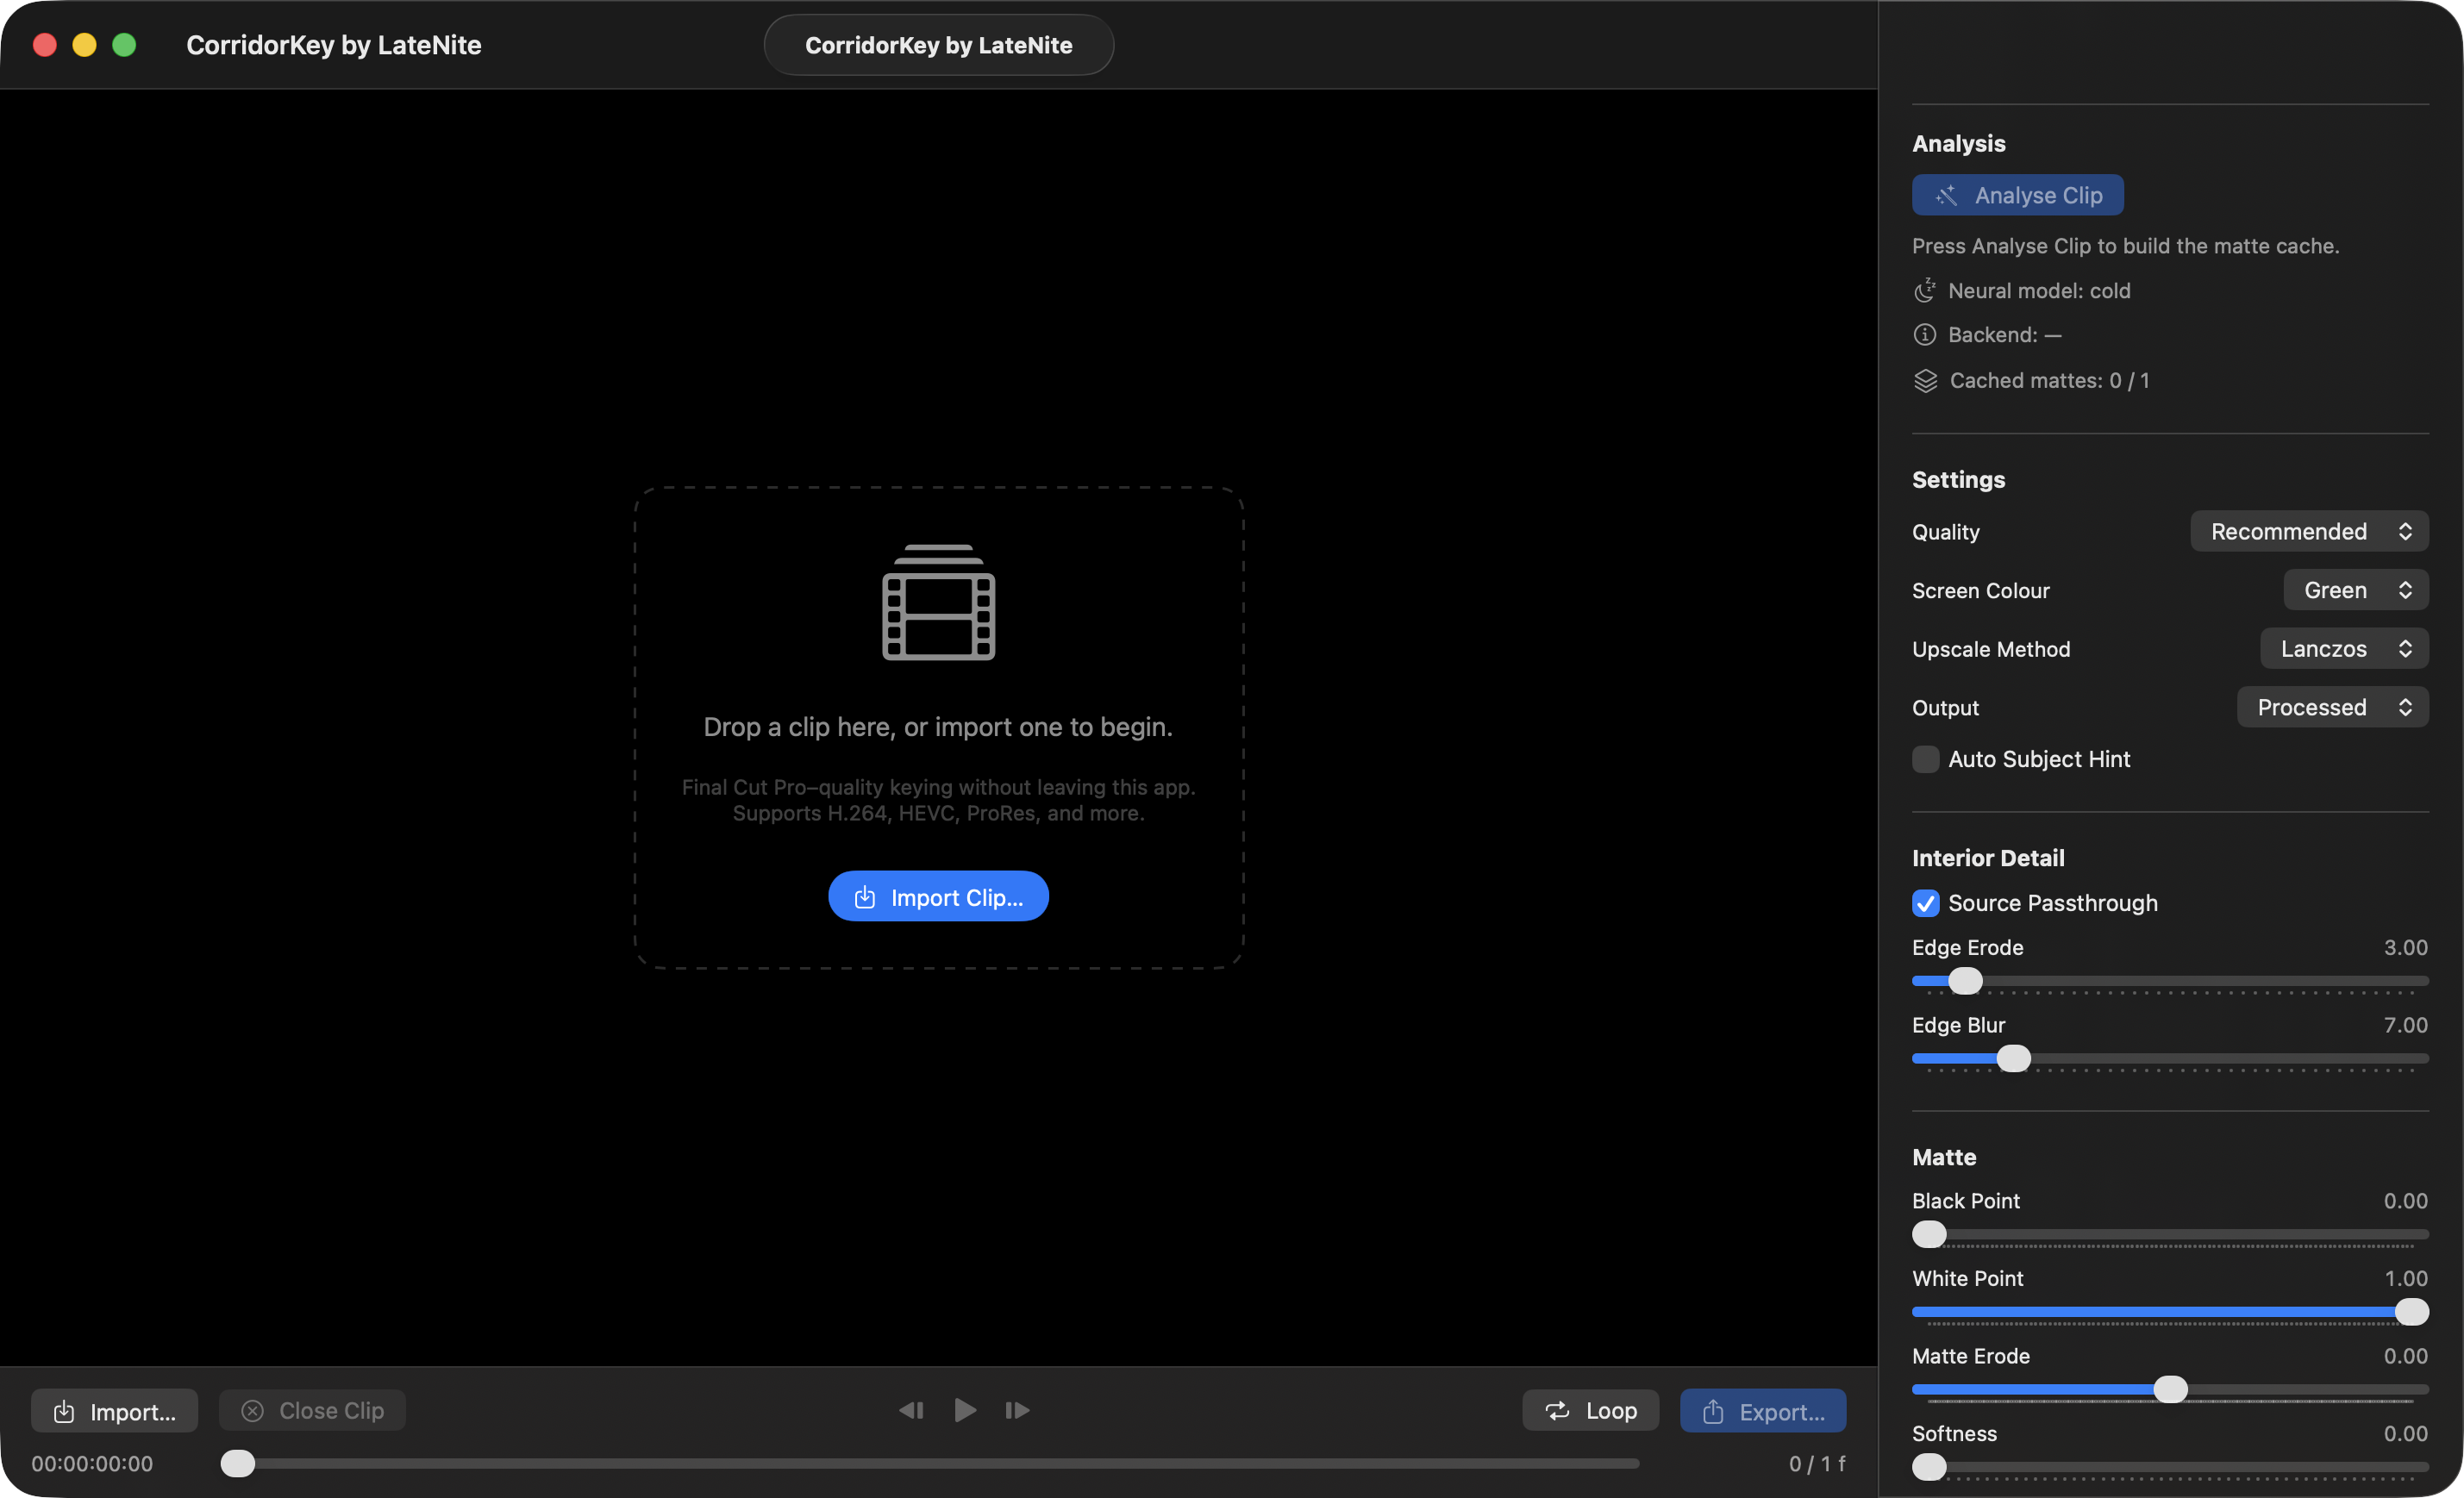Click the blue Import Clip button

tap(938, 897)
